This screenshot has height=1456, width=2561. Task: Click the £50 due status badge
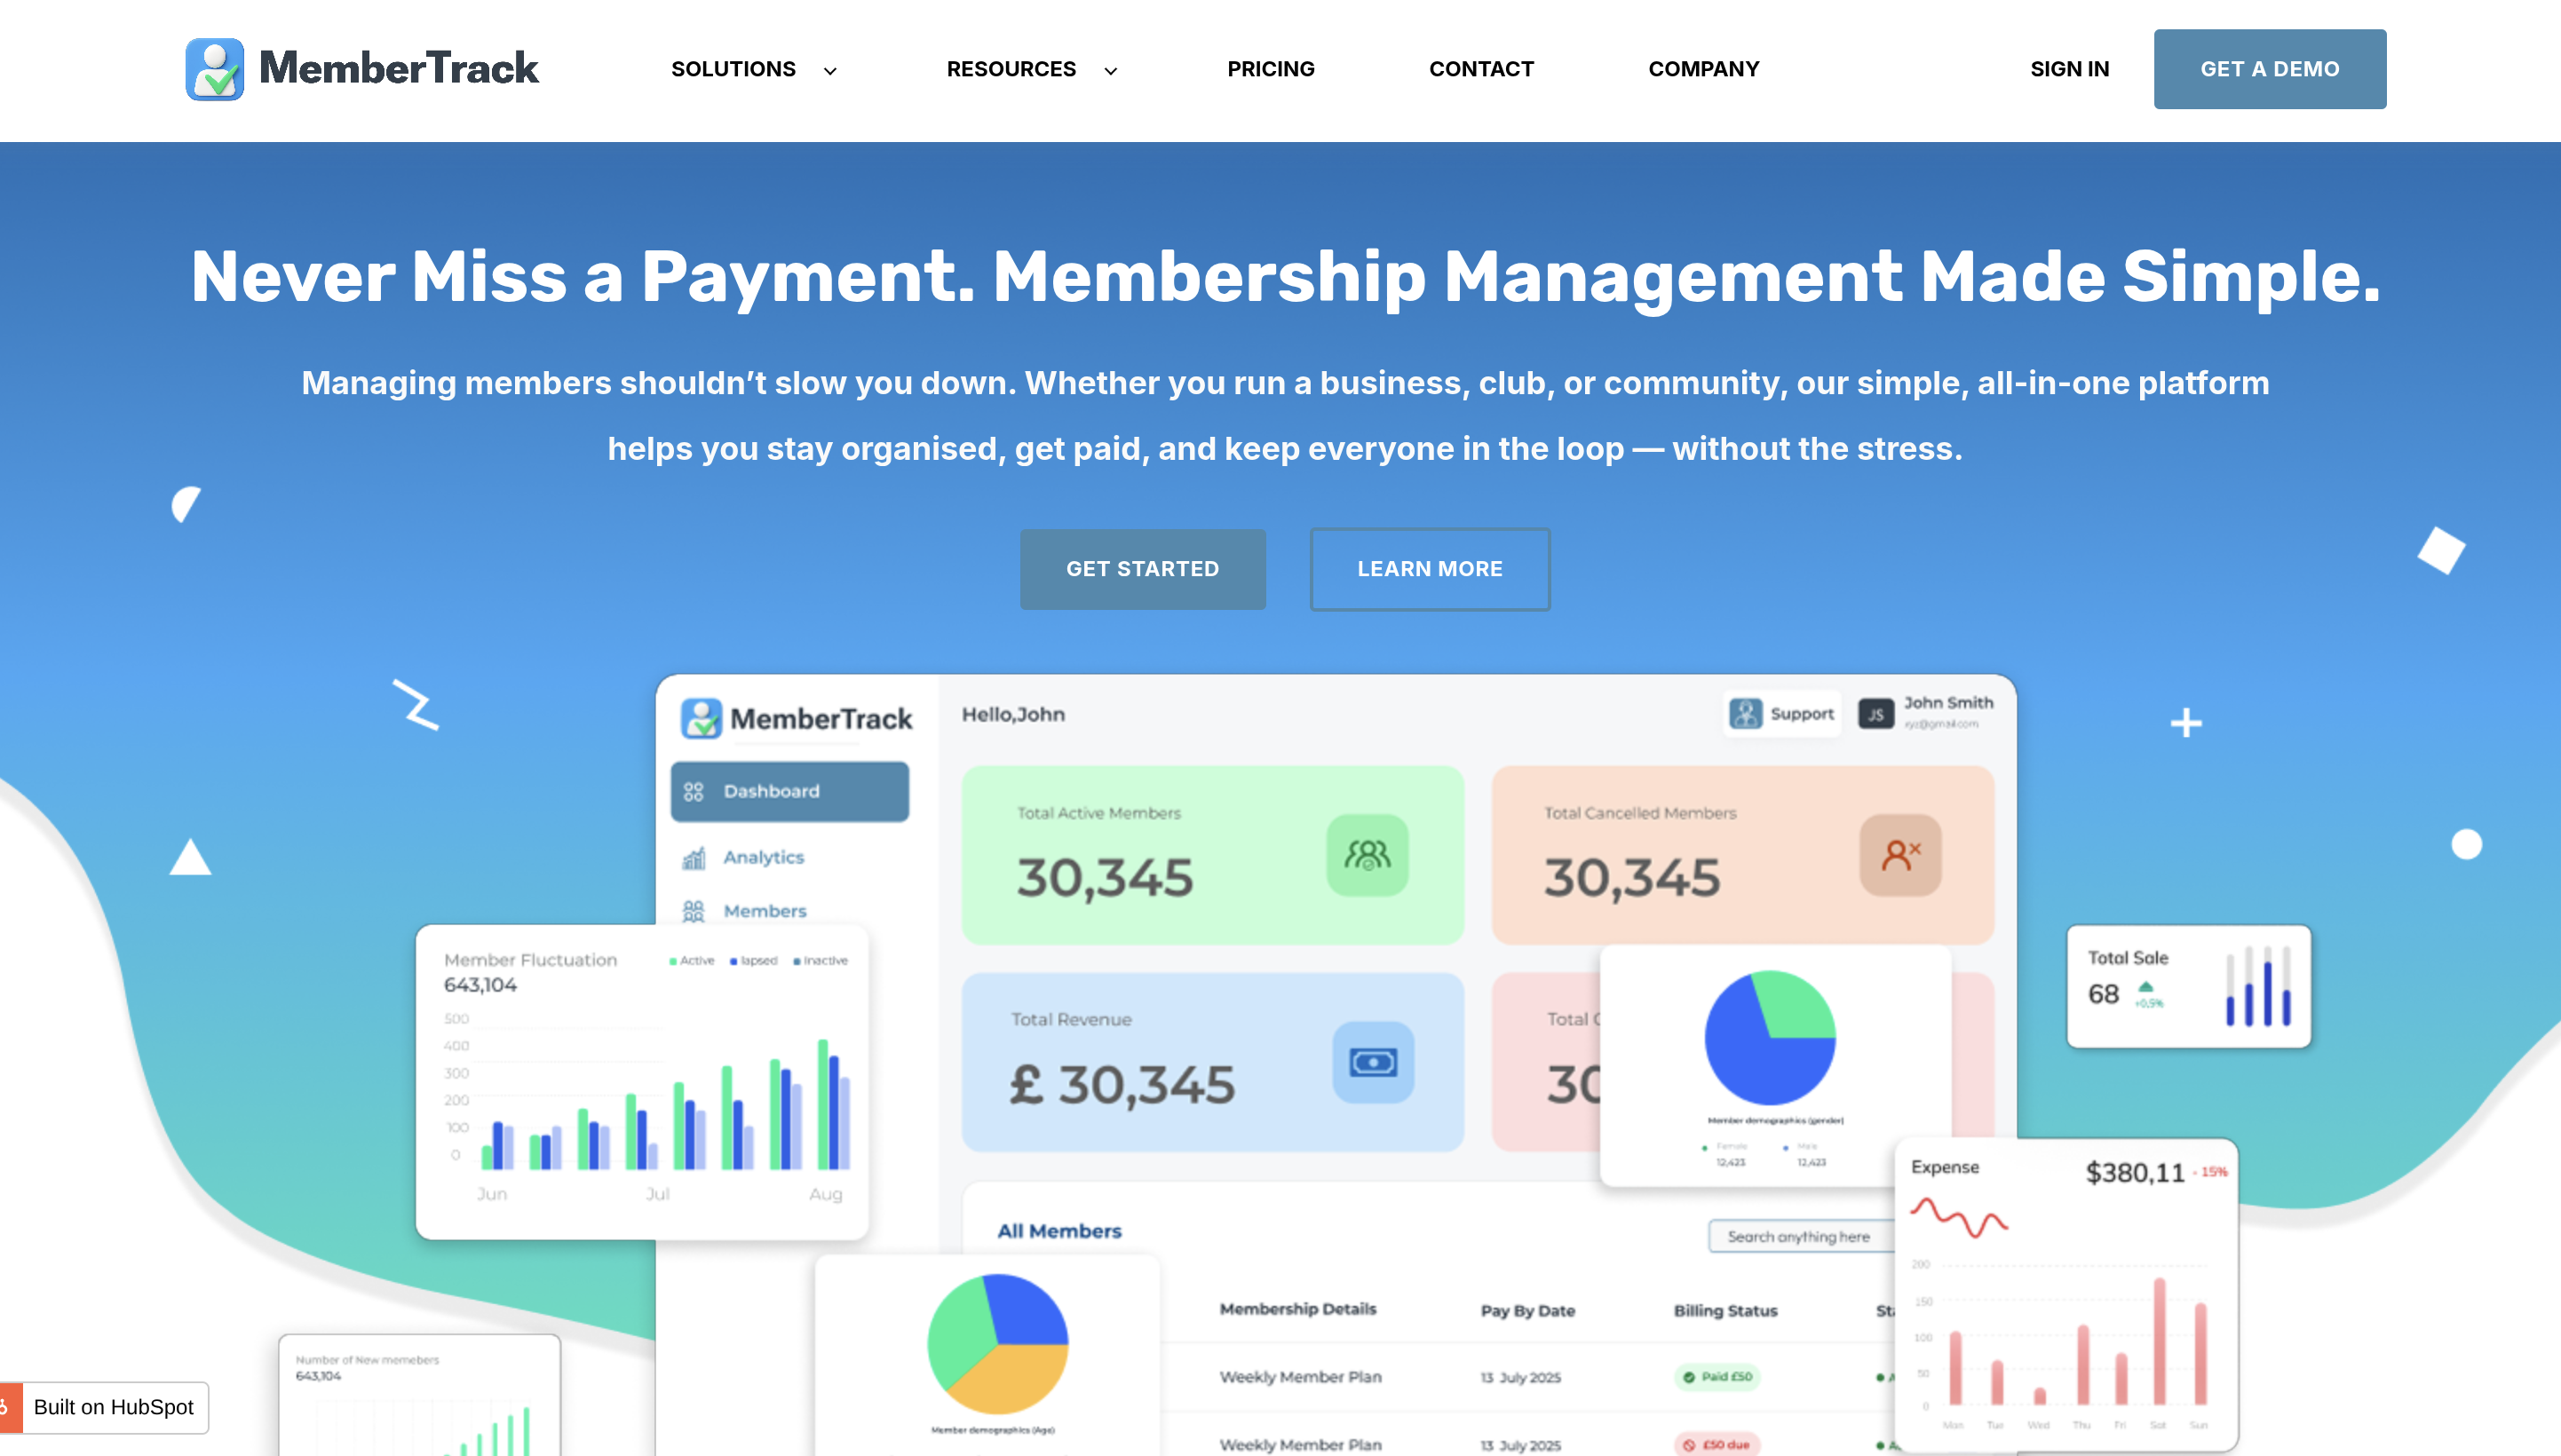tap(1716, 1444)
